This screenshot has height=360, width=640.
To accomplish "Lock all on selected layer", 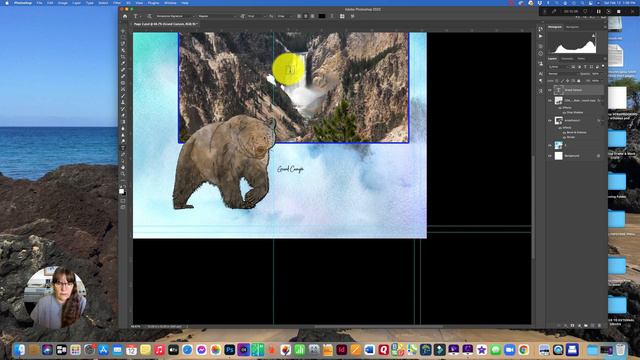I will [x=578, y=81].
